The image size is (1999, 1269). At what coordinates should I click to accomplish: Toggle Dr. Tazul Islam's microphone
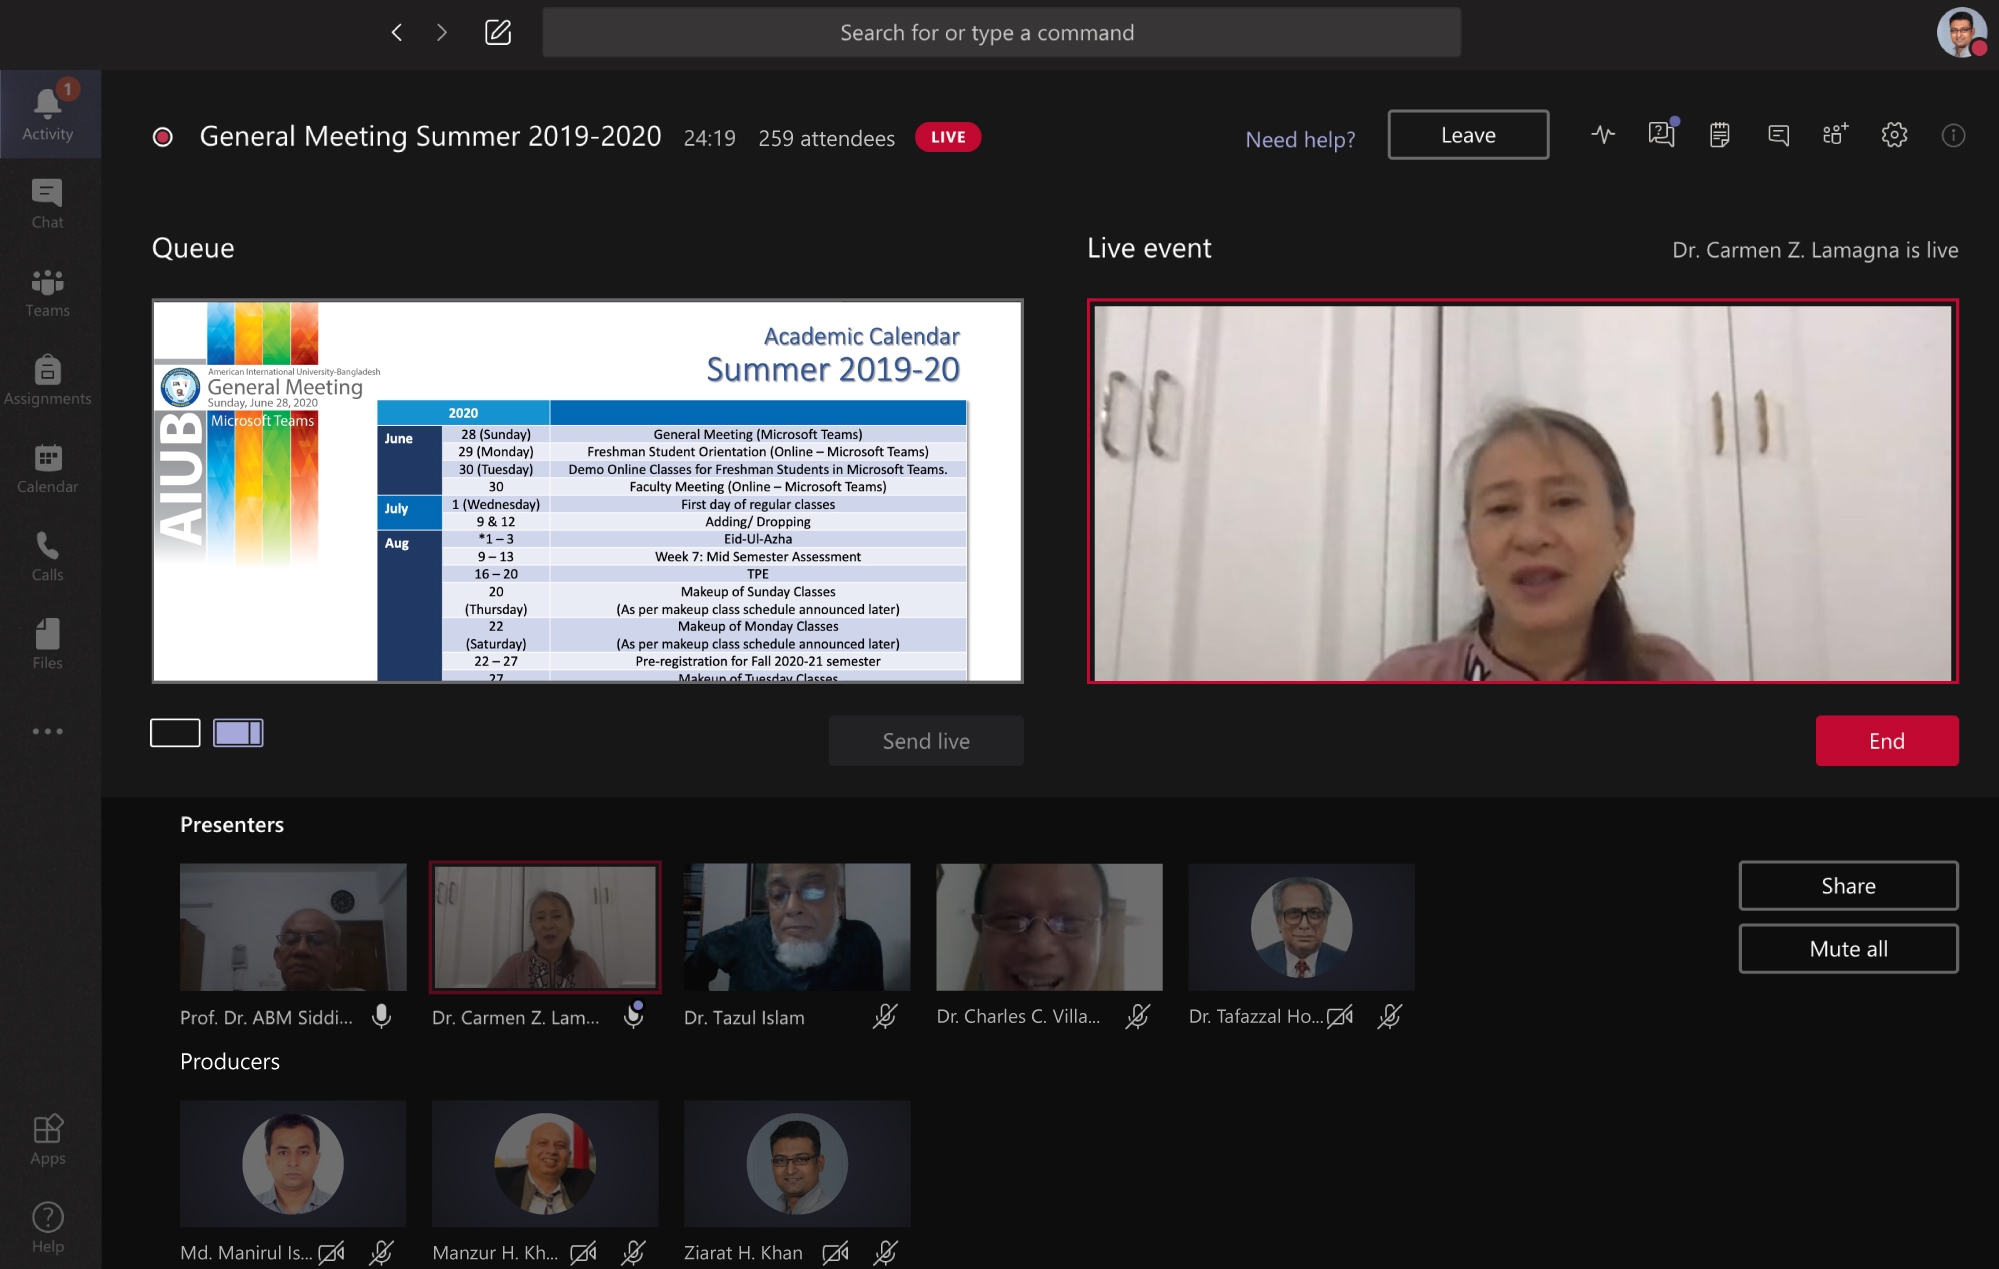click(x=885, y=1016)
